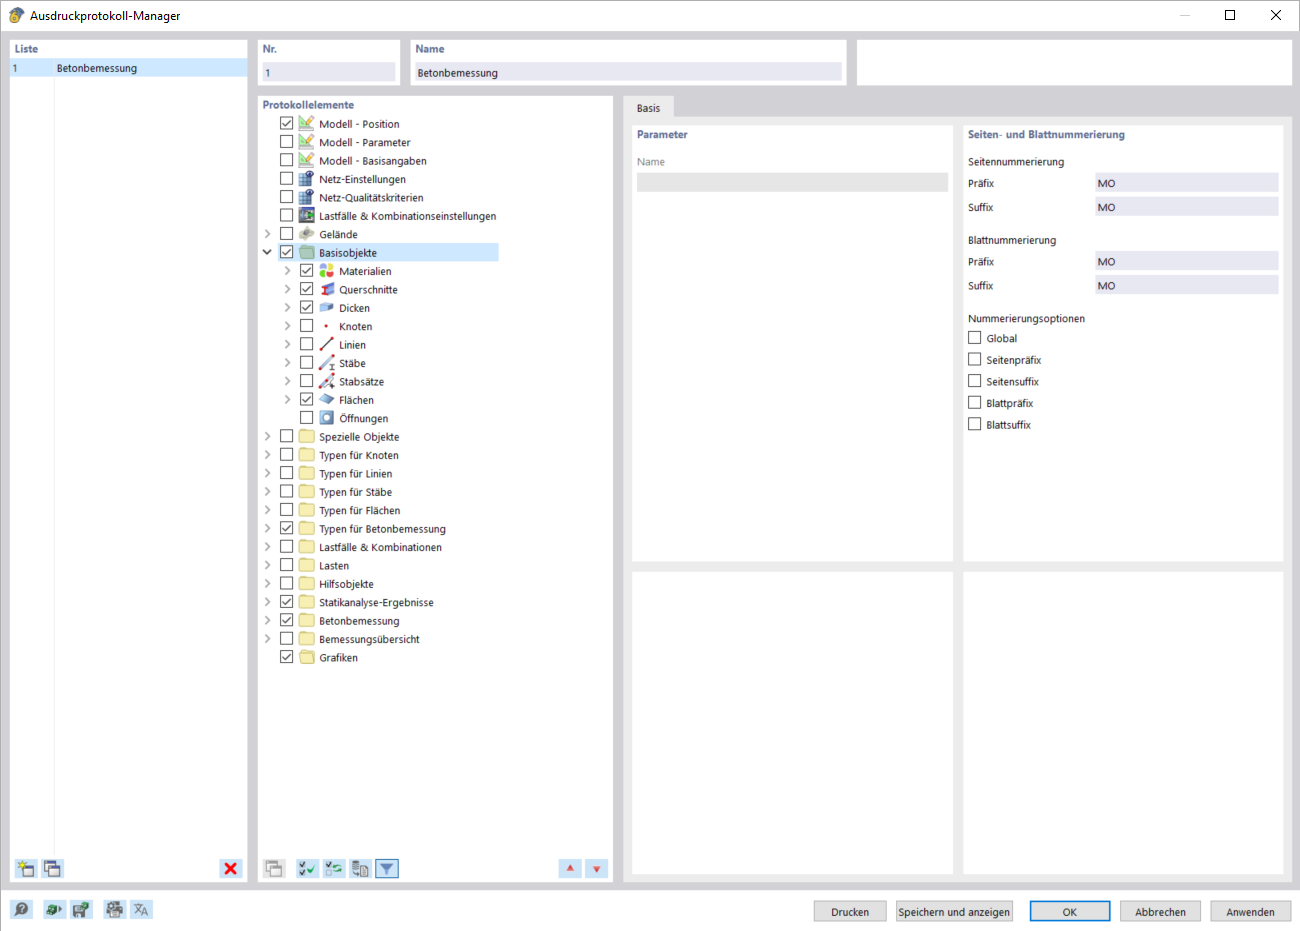Screen dimensions: 1300x931
Task: Click the Modell - Position icon
Action: click(307, 124)
